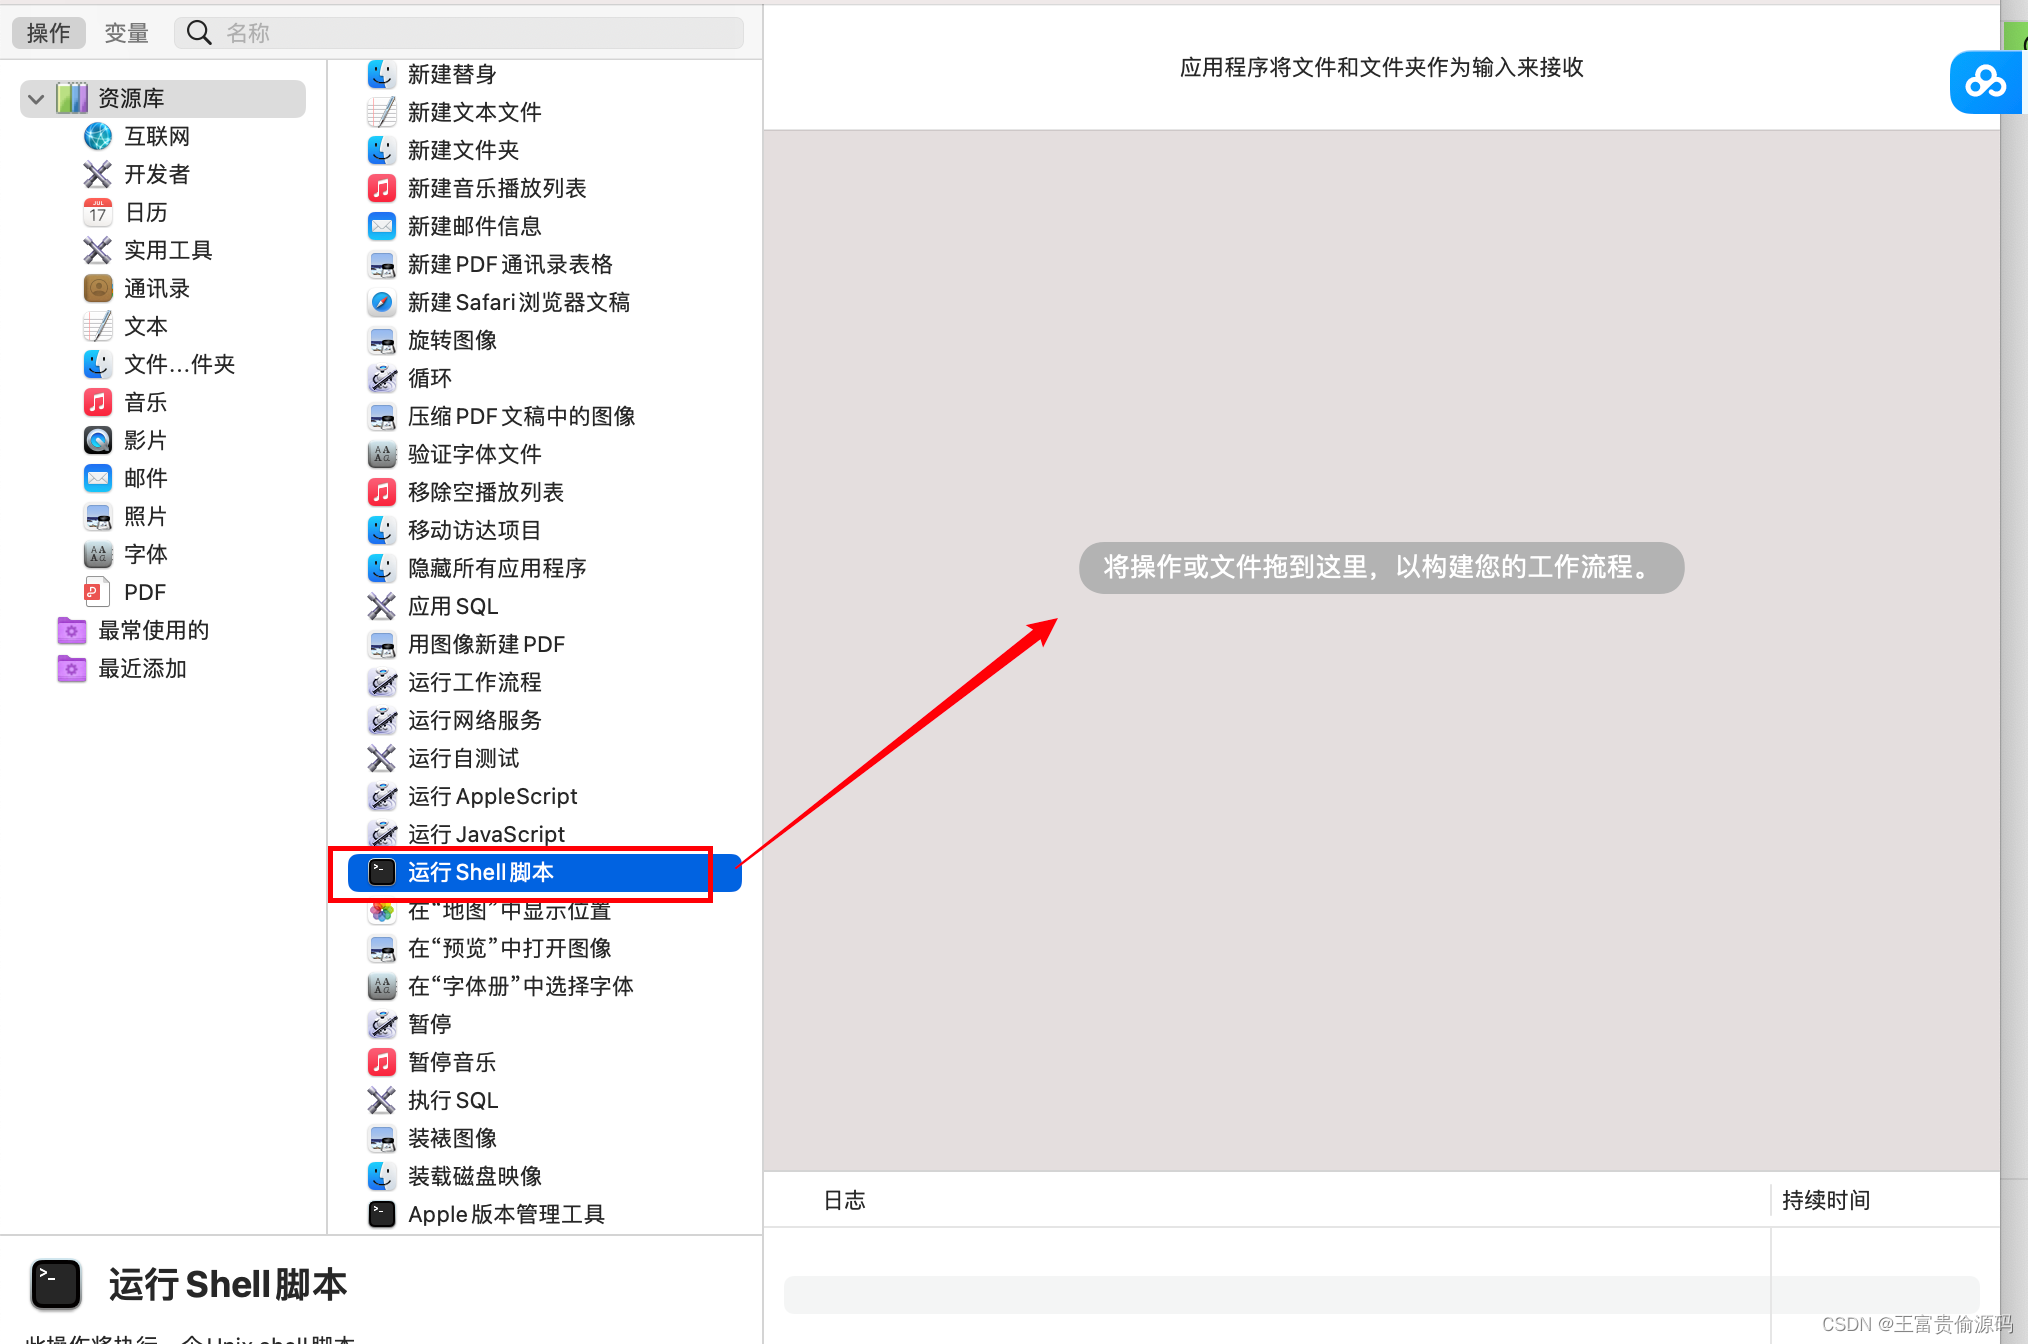Click the 名称 search field

point(459,33)
